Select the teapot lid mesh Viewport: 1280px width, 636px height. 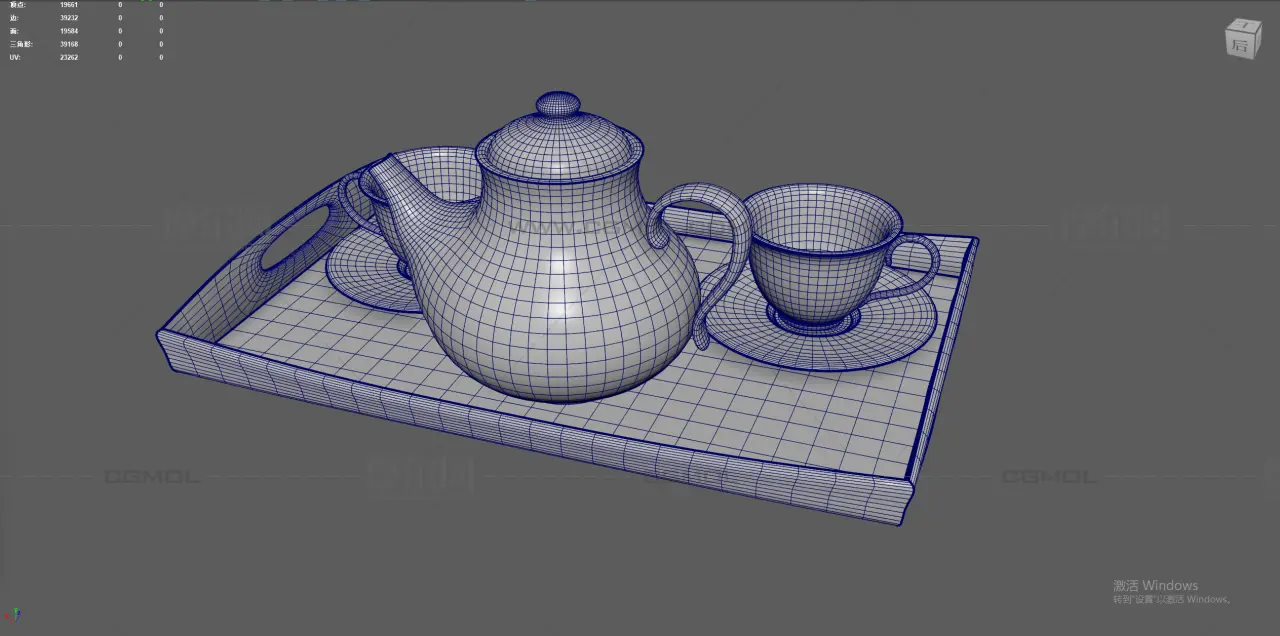click(x=558, y=150)
